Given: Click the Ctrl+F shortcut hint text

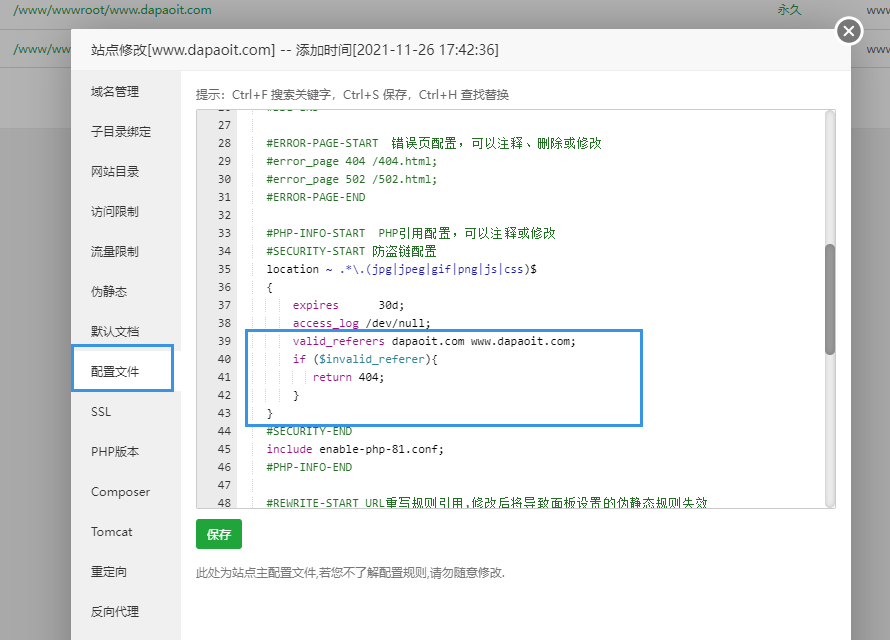Looking at the screenshot, I should 282,95.
